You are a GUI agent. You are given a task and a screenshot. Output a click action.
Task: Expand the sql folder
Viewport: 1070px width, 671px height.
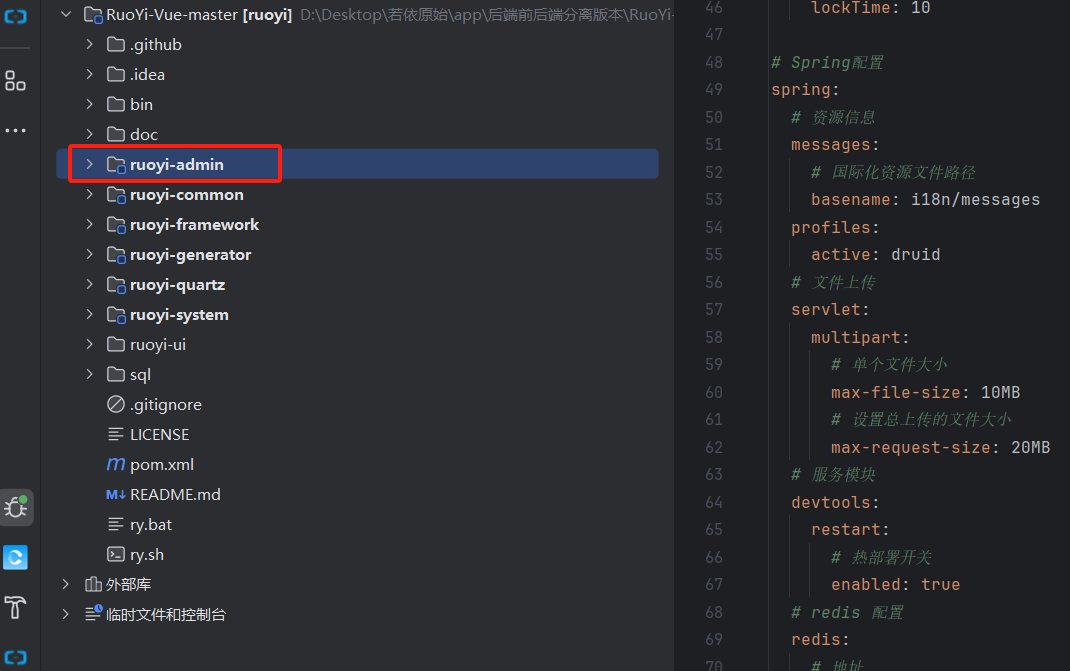pos(89,375)
